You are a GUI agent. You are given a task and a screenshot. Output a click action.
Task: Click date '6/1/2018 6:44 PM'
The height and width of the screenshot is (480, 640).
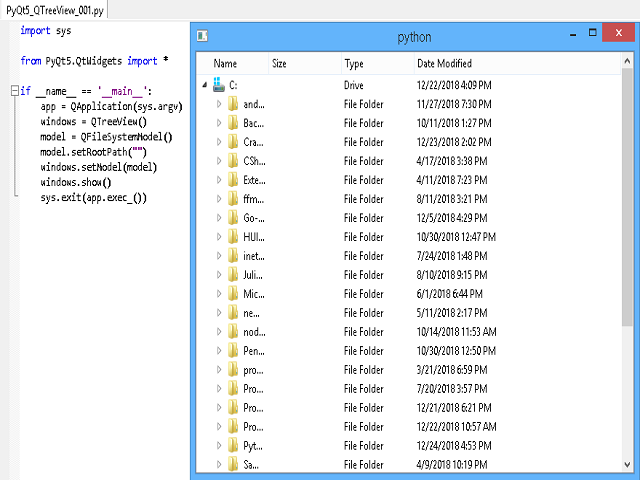[x=449, y=294]
